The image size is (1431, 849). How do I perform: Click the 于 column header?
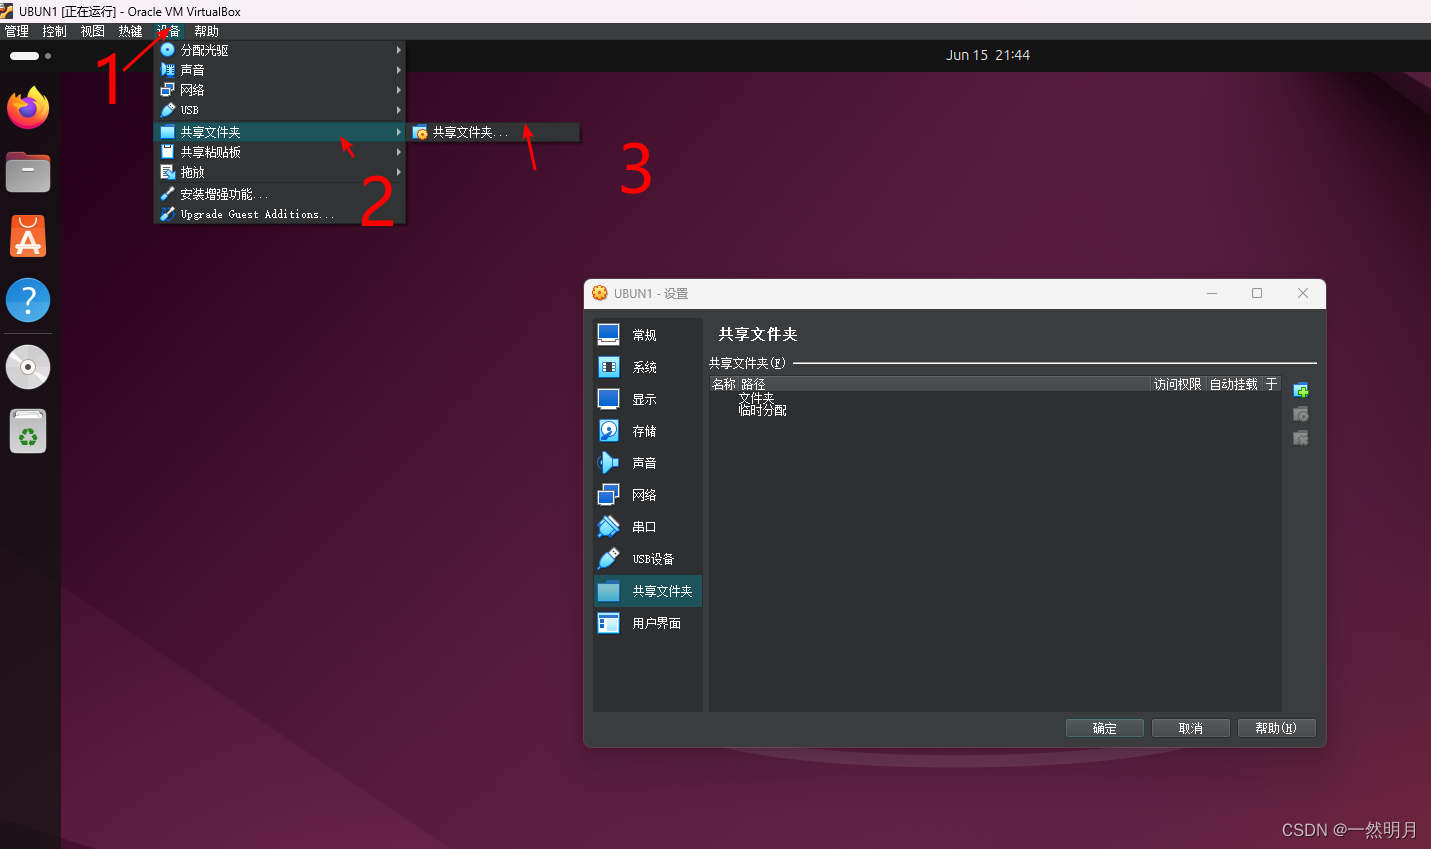tap(1272, 384)
